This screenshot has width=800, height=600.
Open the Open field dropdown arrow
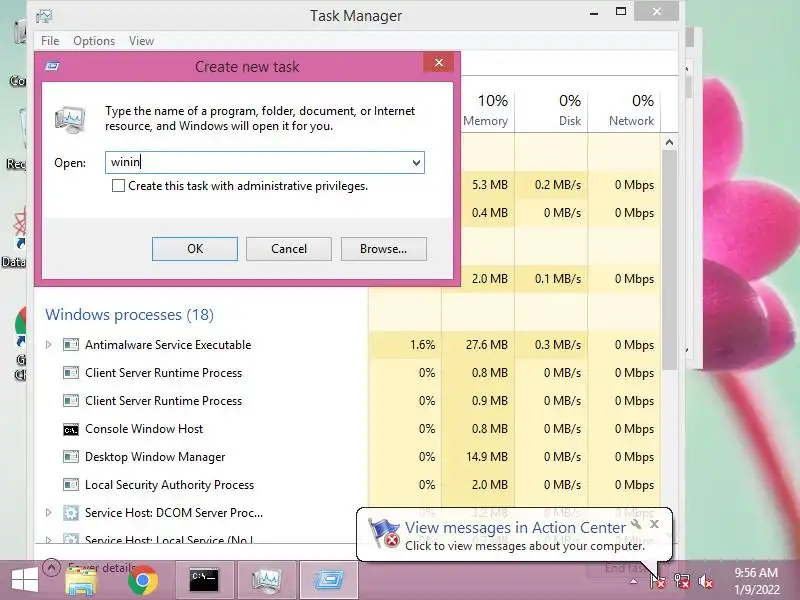coord(416,163)
